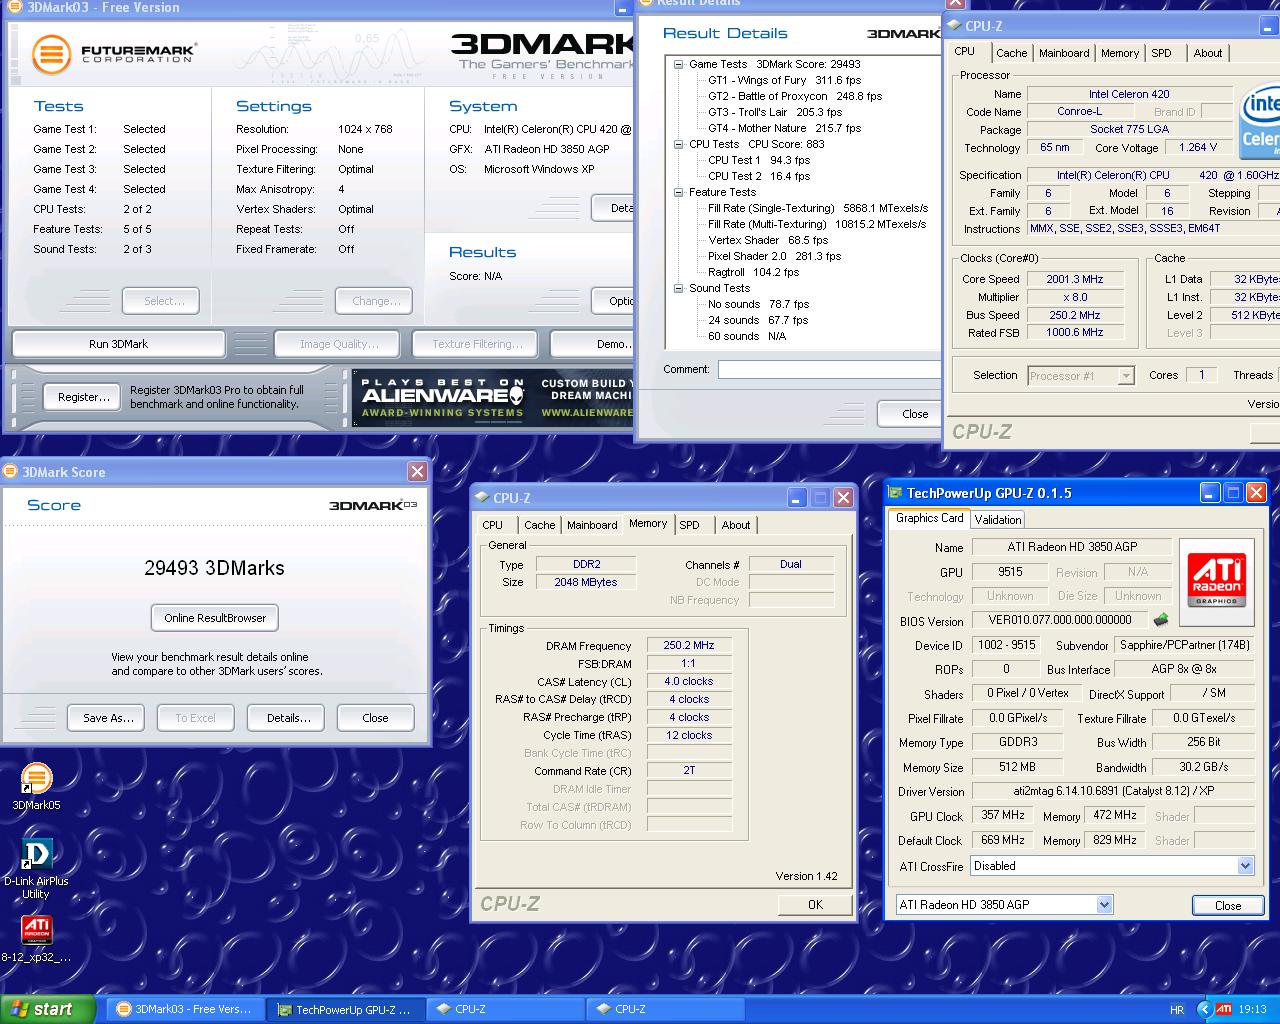
Task: Open the Memory tab in the top CPU-Z window
Action: click(1120, 53)
